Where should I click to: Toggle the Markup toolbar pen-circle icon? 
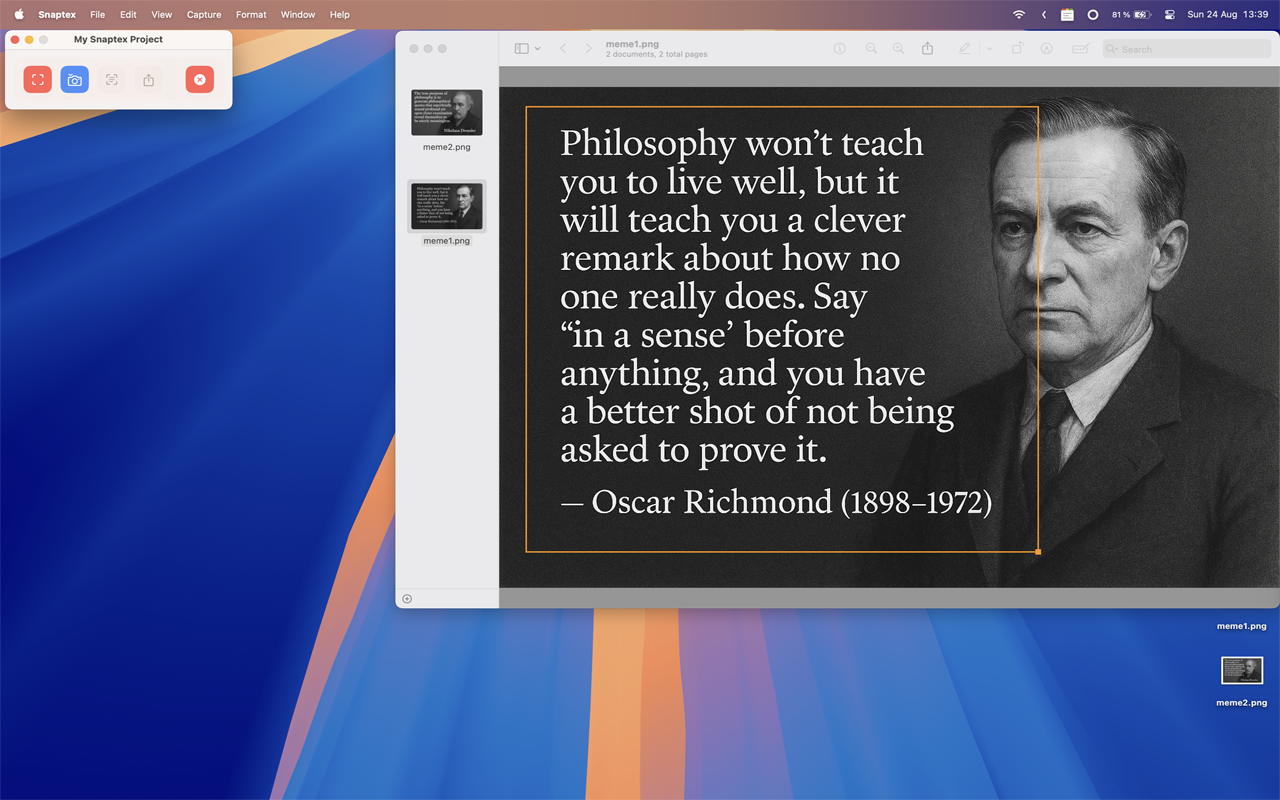pos(1046,49)
